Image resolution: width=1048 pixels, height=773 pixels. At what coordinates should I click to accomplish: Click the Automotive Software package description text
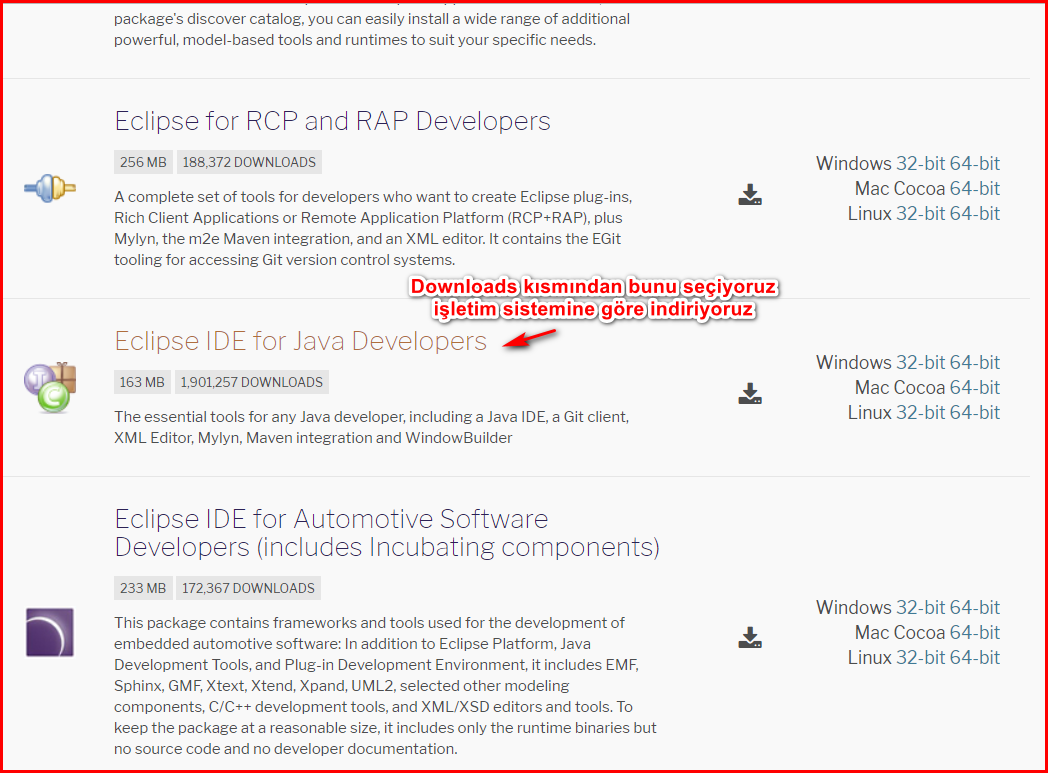[x=385, y=685]
